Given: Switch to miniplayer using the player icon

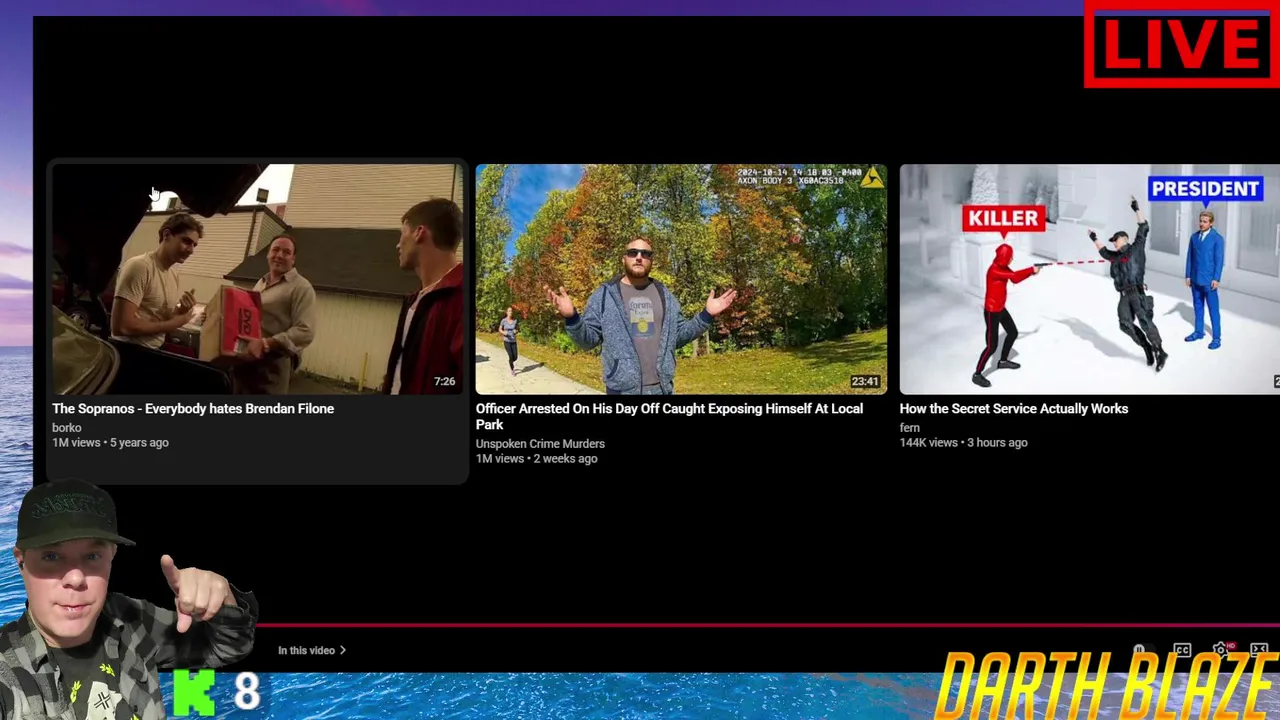Looking at the screenshot, I should (x=1259, y=650).
